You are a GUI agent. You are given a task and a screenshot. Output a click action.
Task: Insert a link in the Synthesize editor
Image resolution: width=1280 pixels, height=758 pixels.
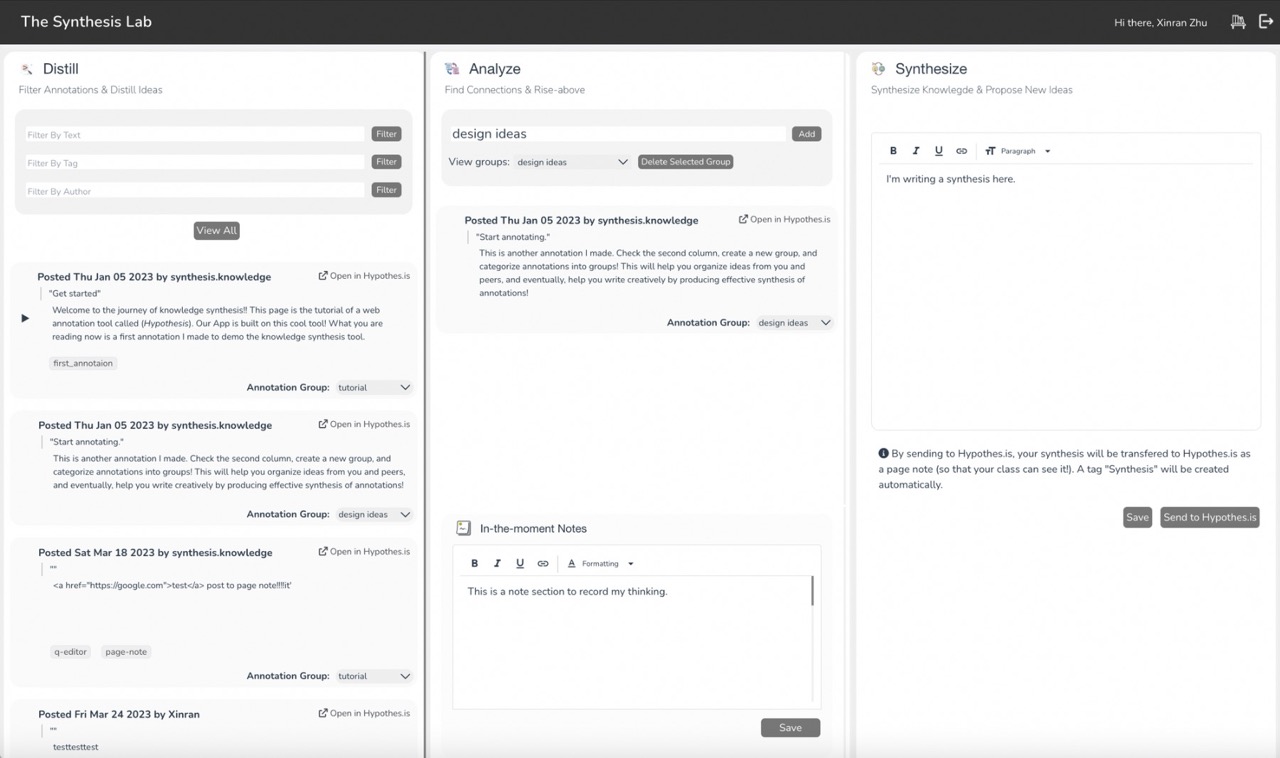pyautogui.click(x=961, y=150)
